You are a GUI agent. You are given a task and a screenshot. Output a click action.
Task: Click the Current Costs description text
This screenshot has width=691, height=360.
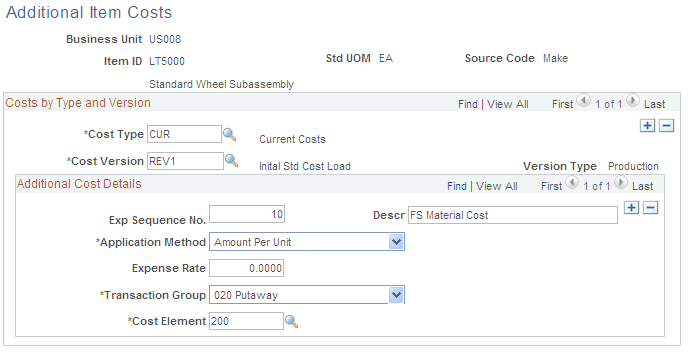click(x=292, y=139)
